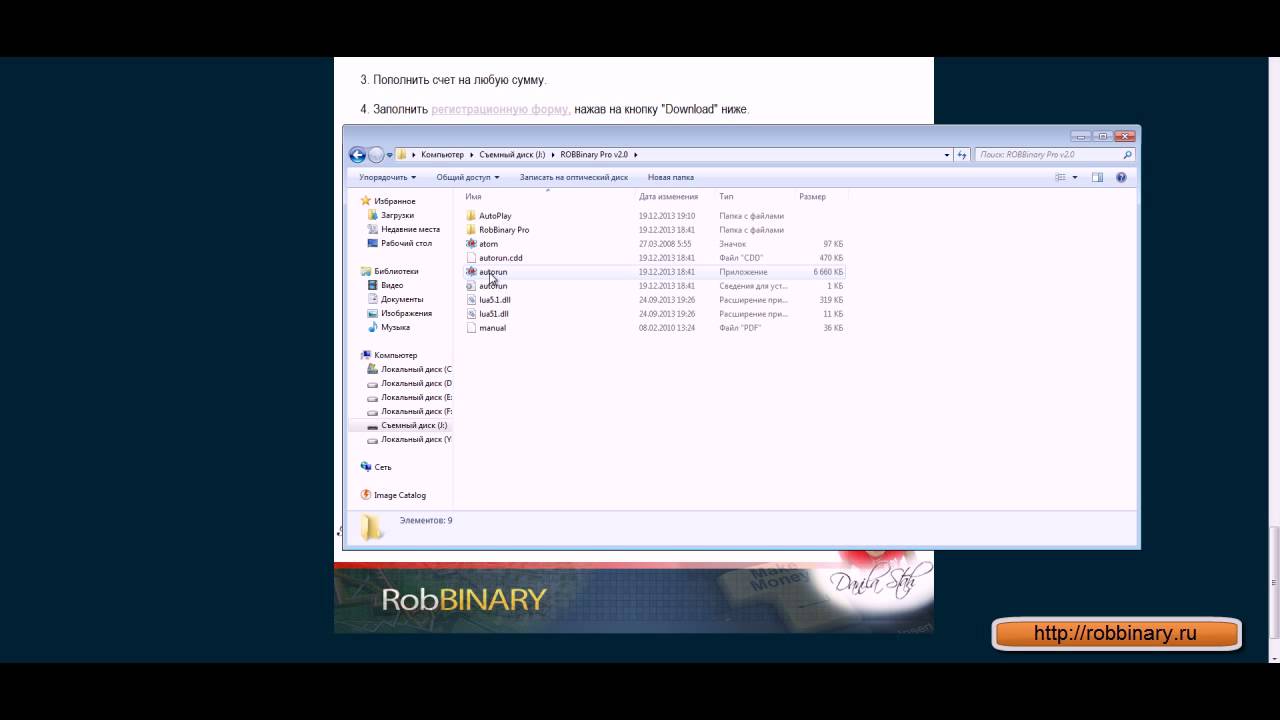The height and width of the screenshot is (720, 1280).
Task: Select Локальный диск (C:) in the tree
Action: click(x=416, y=369)
